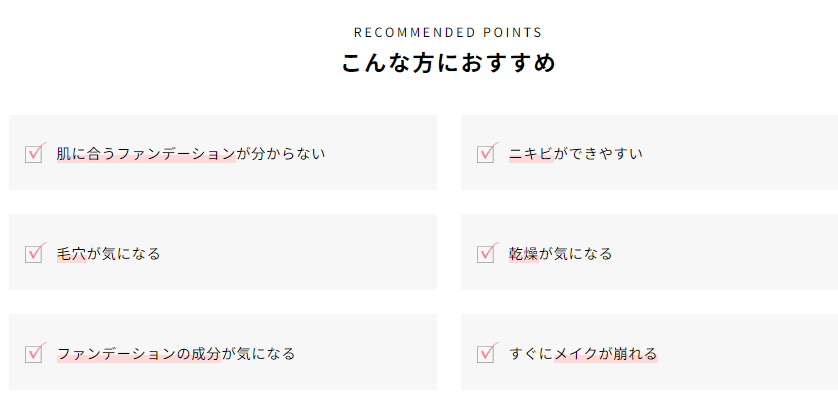Click the ファンデーションの成分が気になる text

click(x=176, y=354)
